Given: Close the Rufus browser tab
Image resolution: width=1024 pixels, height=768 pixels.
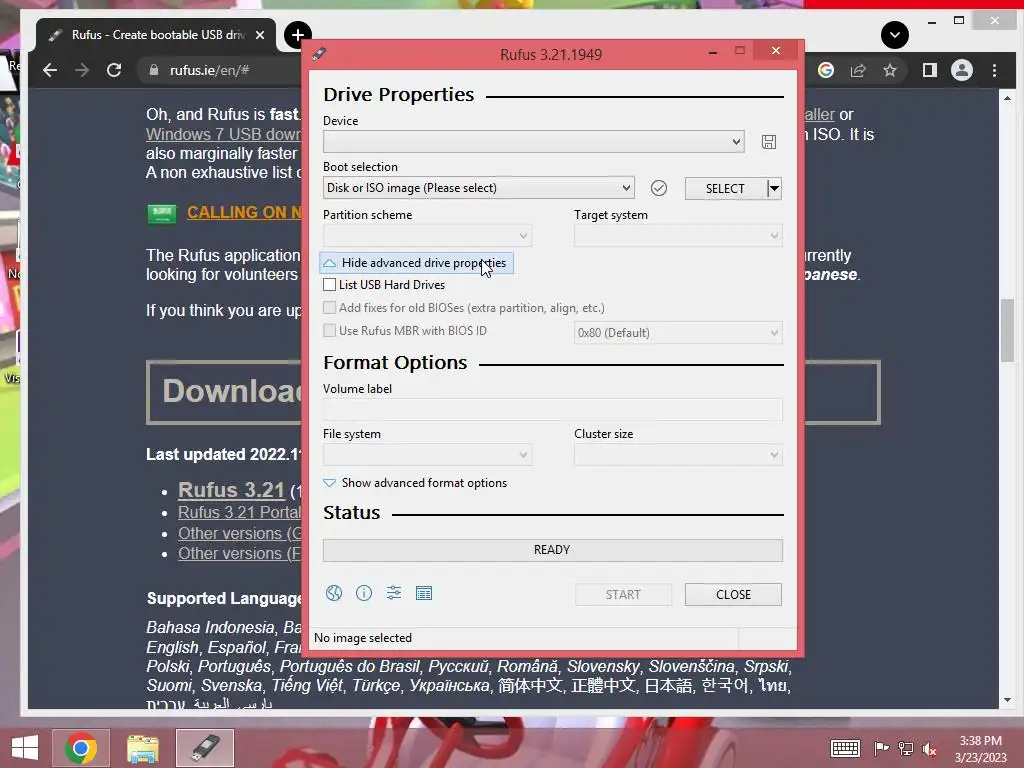Looking at the screenshot, I should (x=260, y=35).
